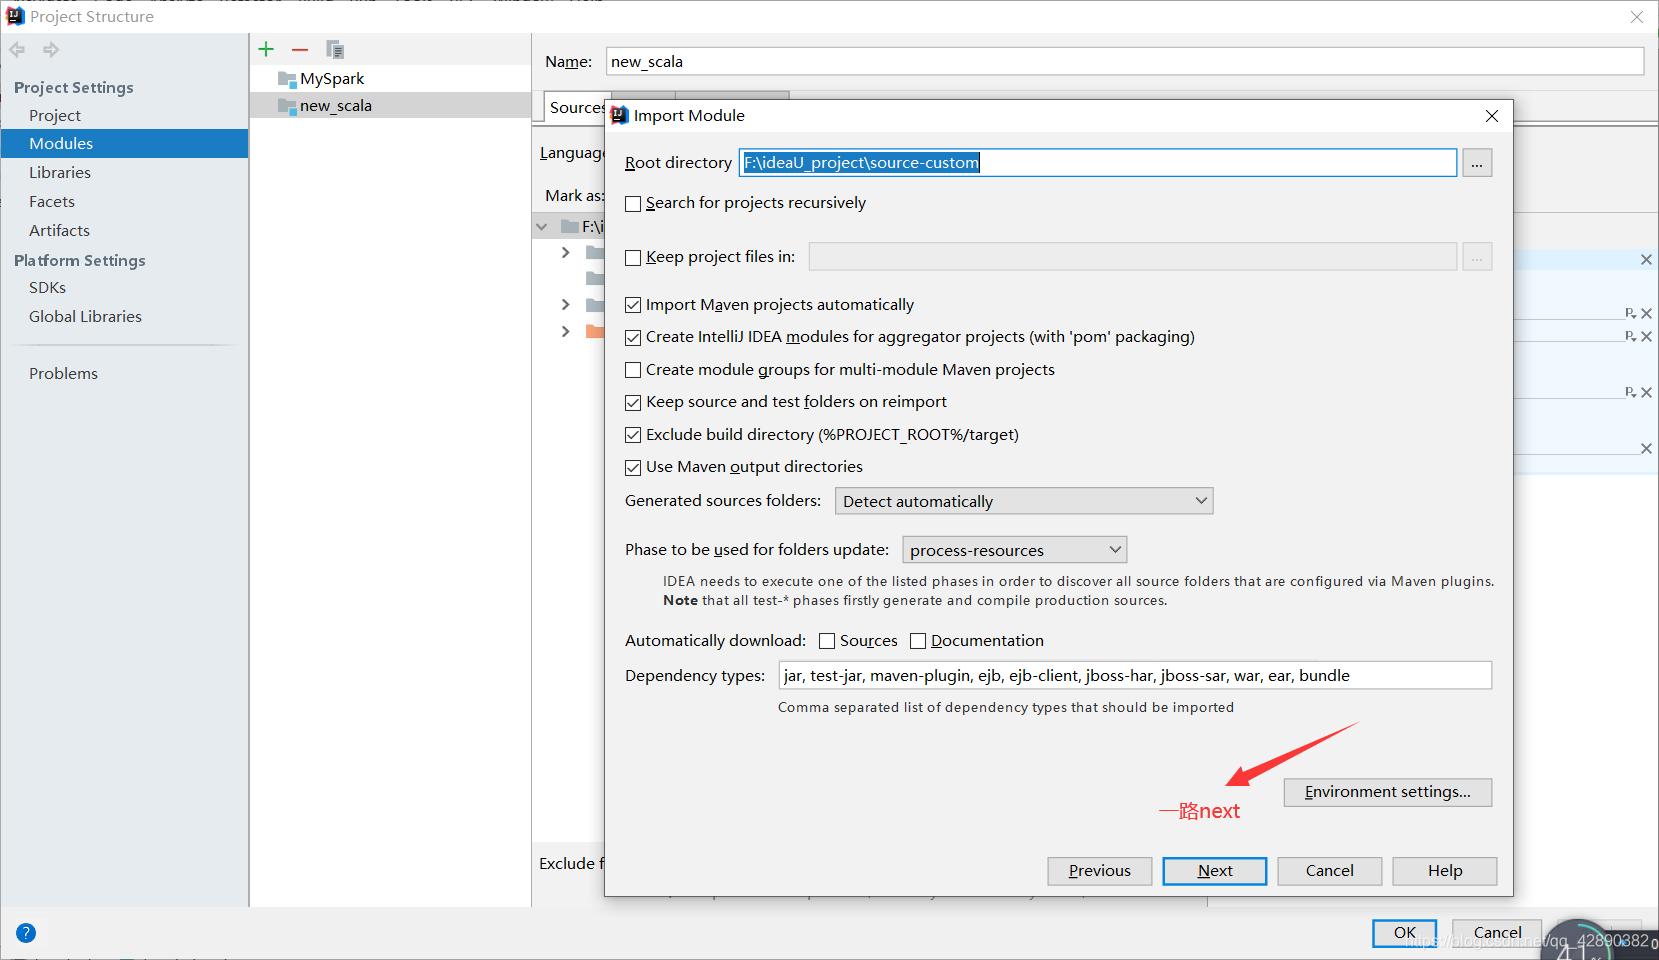The width and height of the screenshot is (1659, 960).
Task: Expand the orange folder tree node
Action: (x=566, y=331)
